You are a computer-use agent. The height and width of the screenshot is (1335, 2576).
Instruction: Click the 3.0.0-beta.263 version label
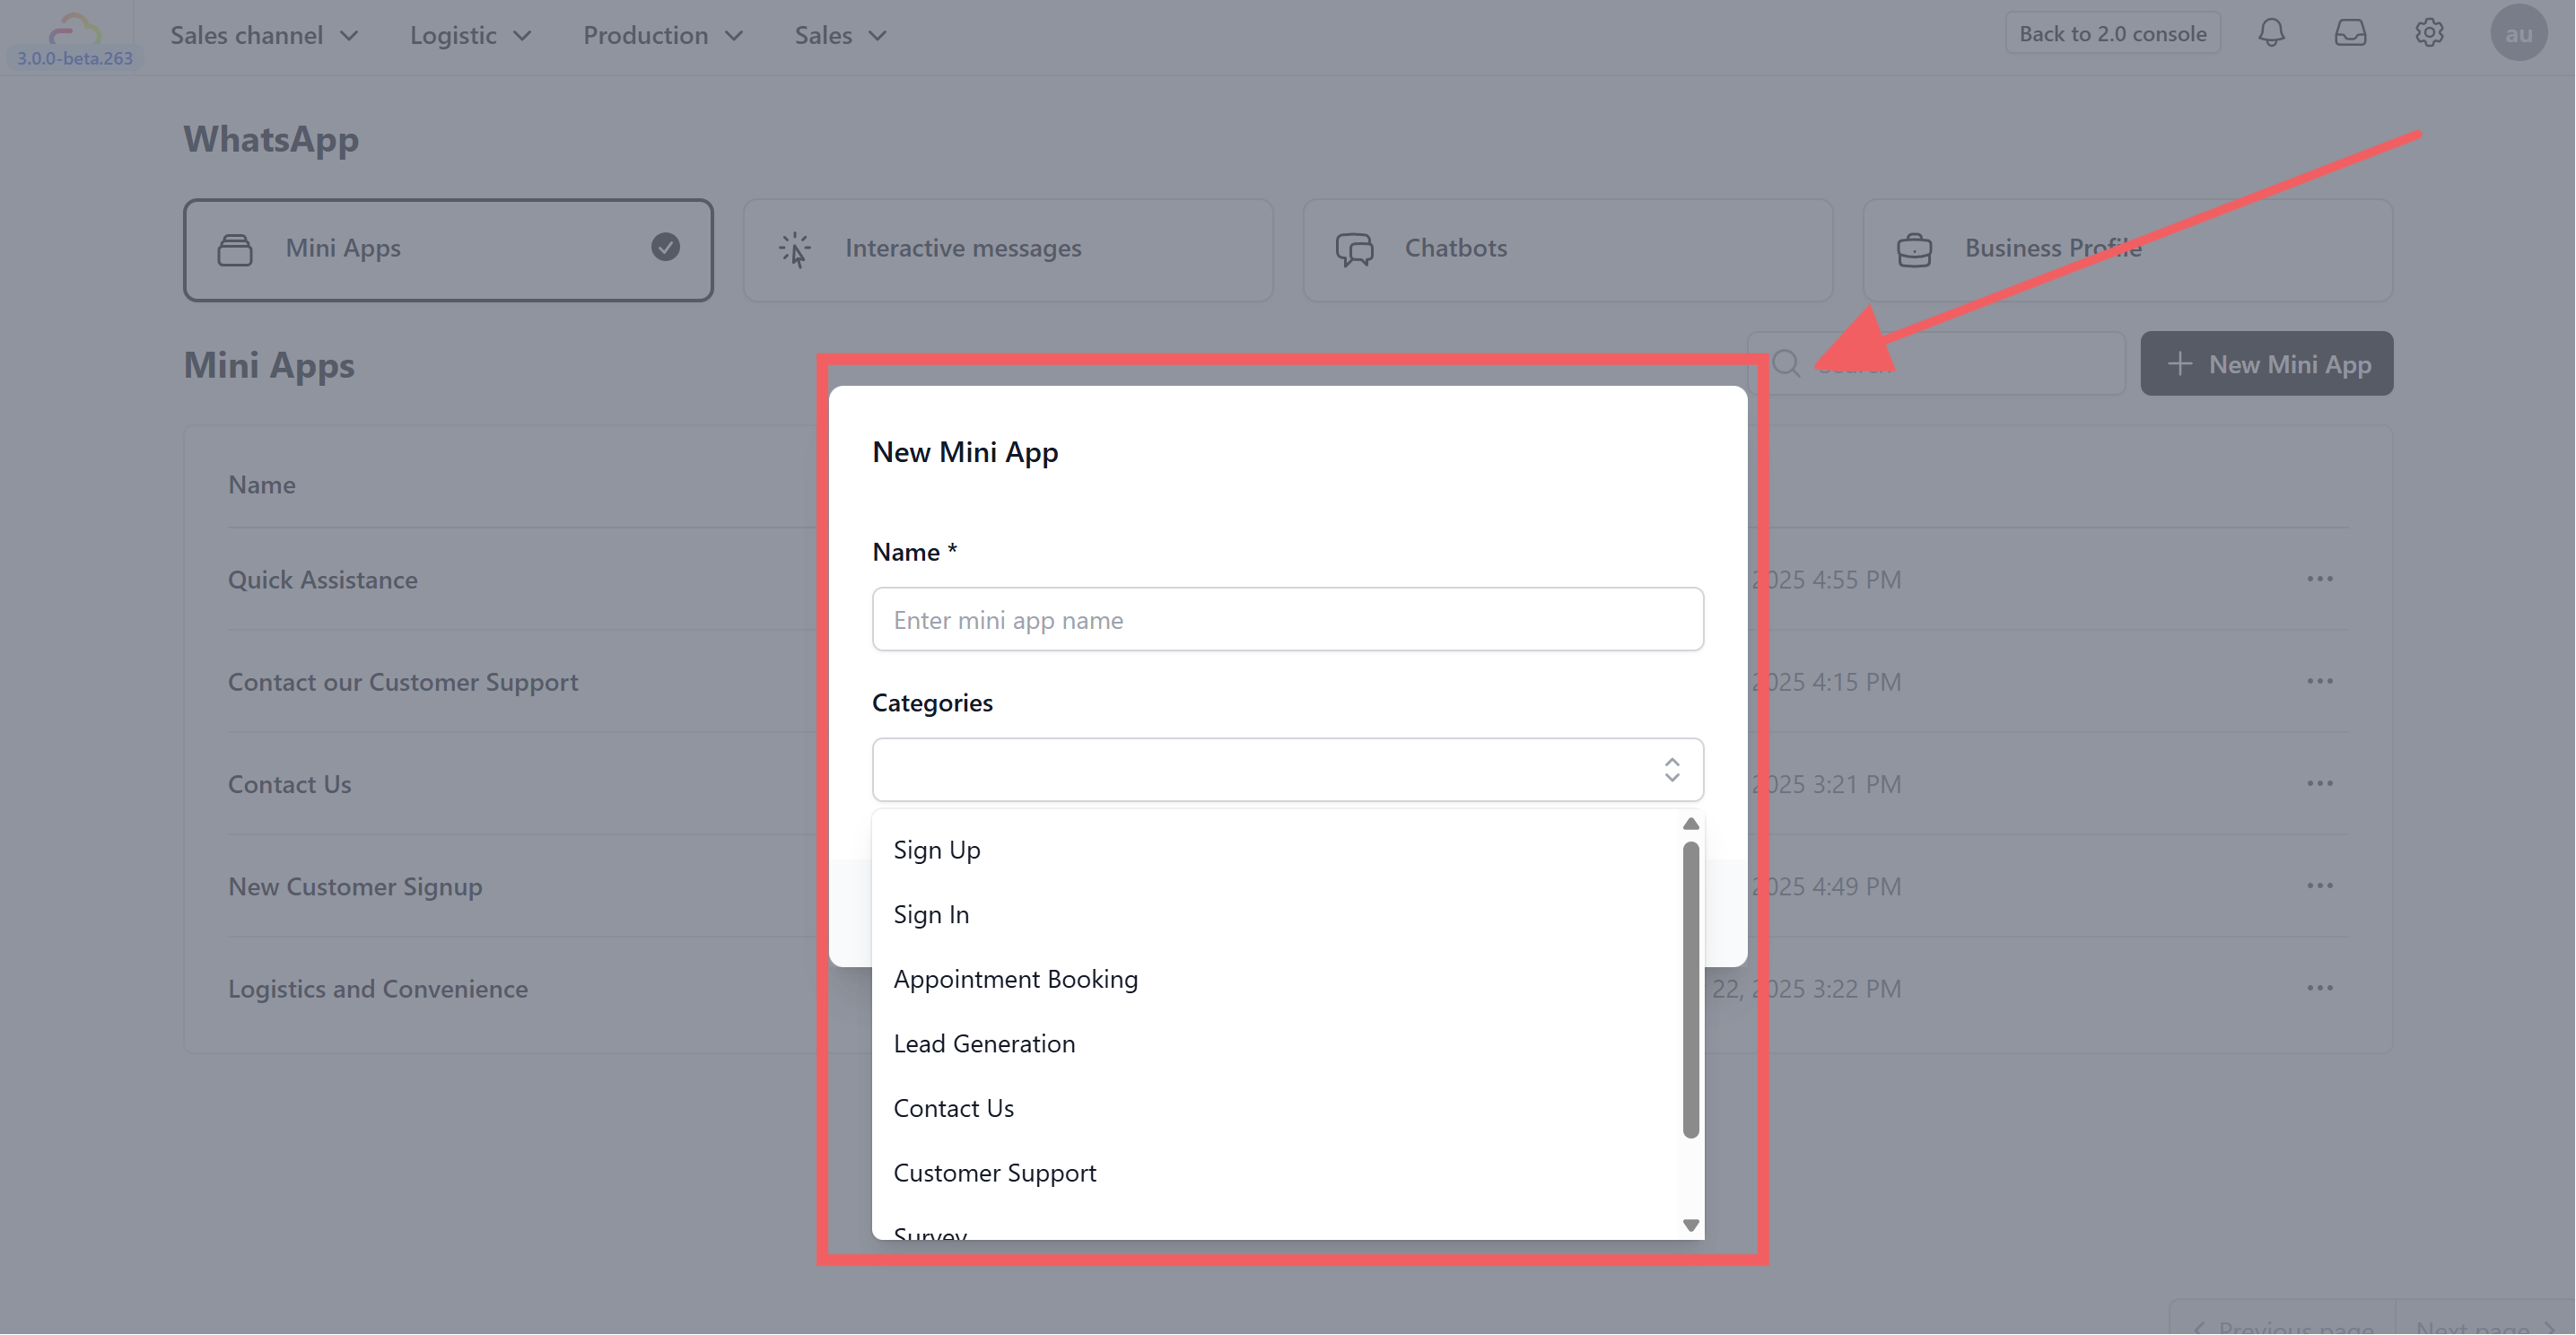pyautogui.click(x=75, y=59)
